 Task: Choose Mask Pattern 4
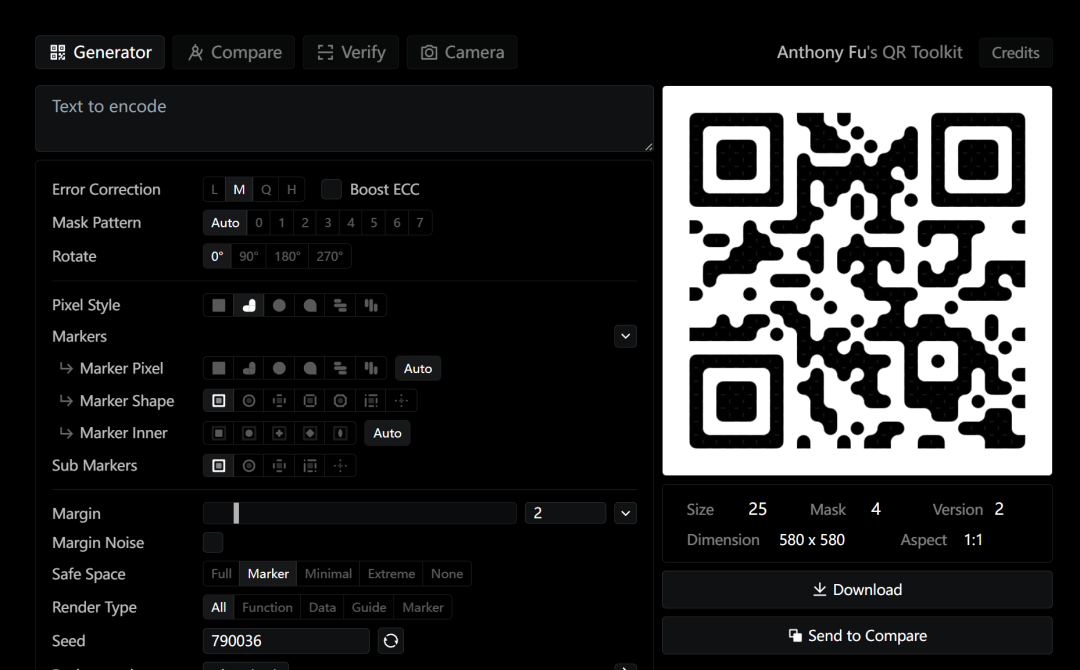pos(351,222)
